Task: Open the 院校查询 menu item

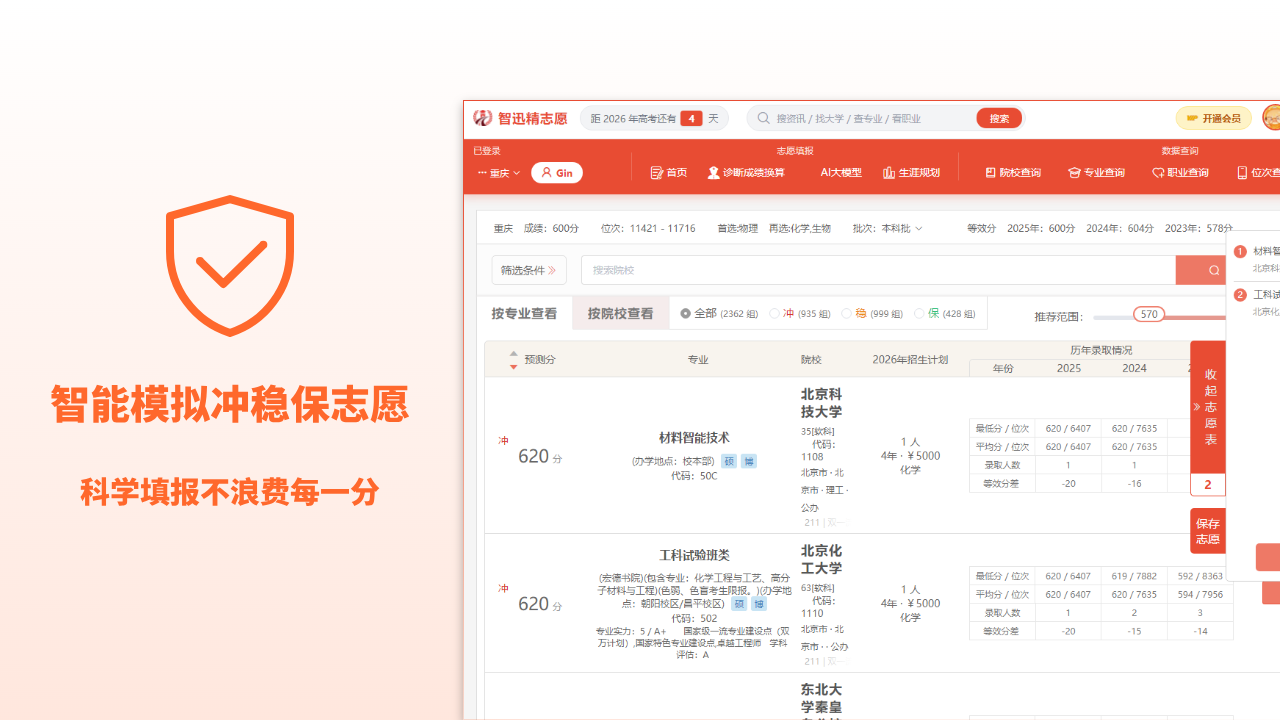Action: point(1012,173)
